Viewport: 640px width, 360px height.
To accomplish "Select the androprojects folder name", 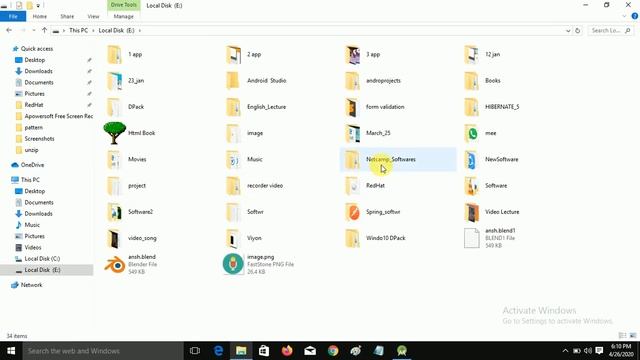I will point(383,81).
